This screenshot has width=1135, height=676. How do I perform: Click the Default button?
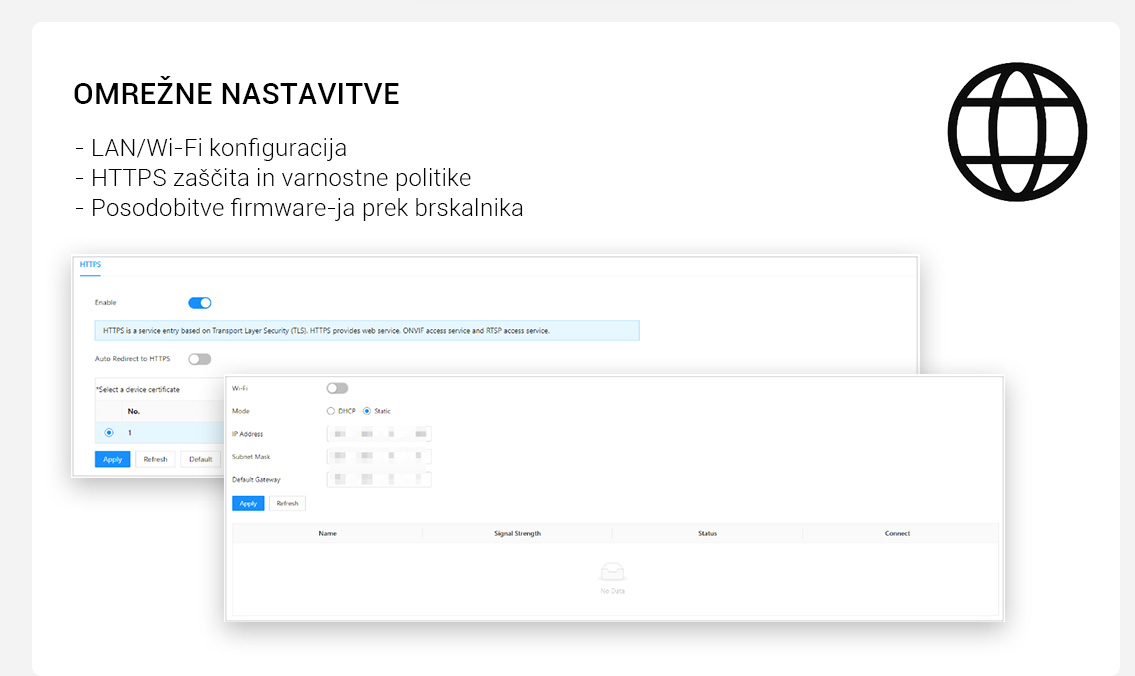click(x=201, y=459)
